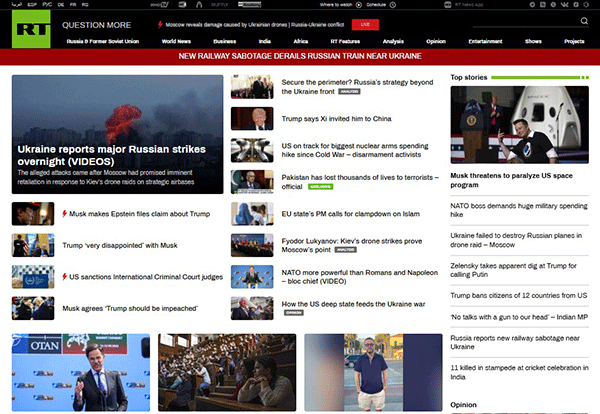Click the clock icon beside Schedule
The image size is (600, 414).
[x=393, y=5]
